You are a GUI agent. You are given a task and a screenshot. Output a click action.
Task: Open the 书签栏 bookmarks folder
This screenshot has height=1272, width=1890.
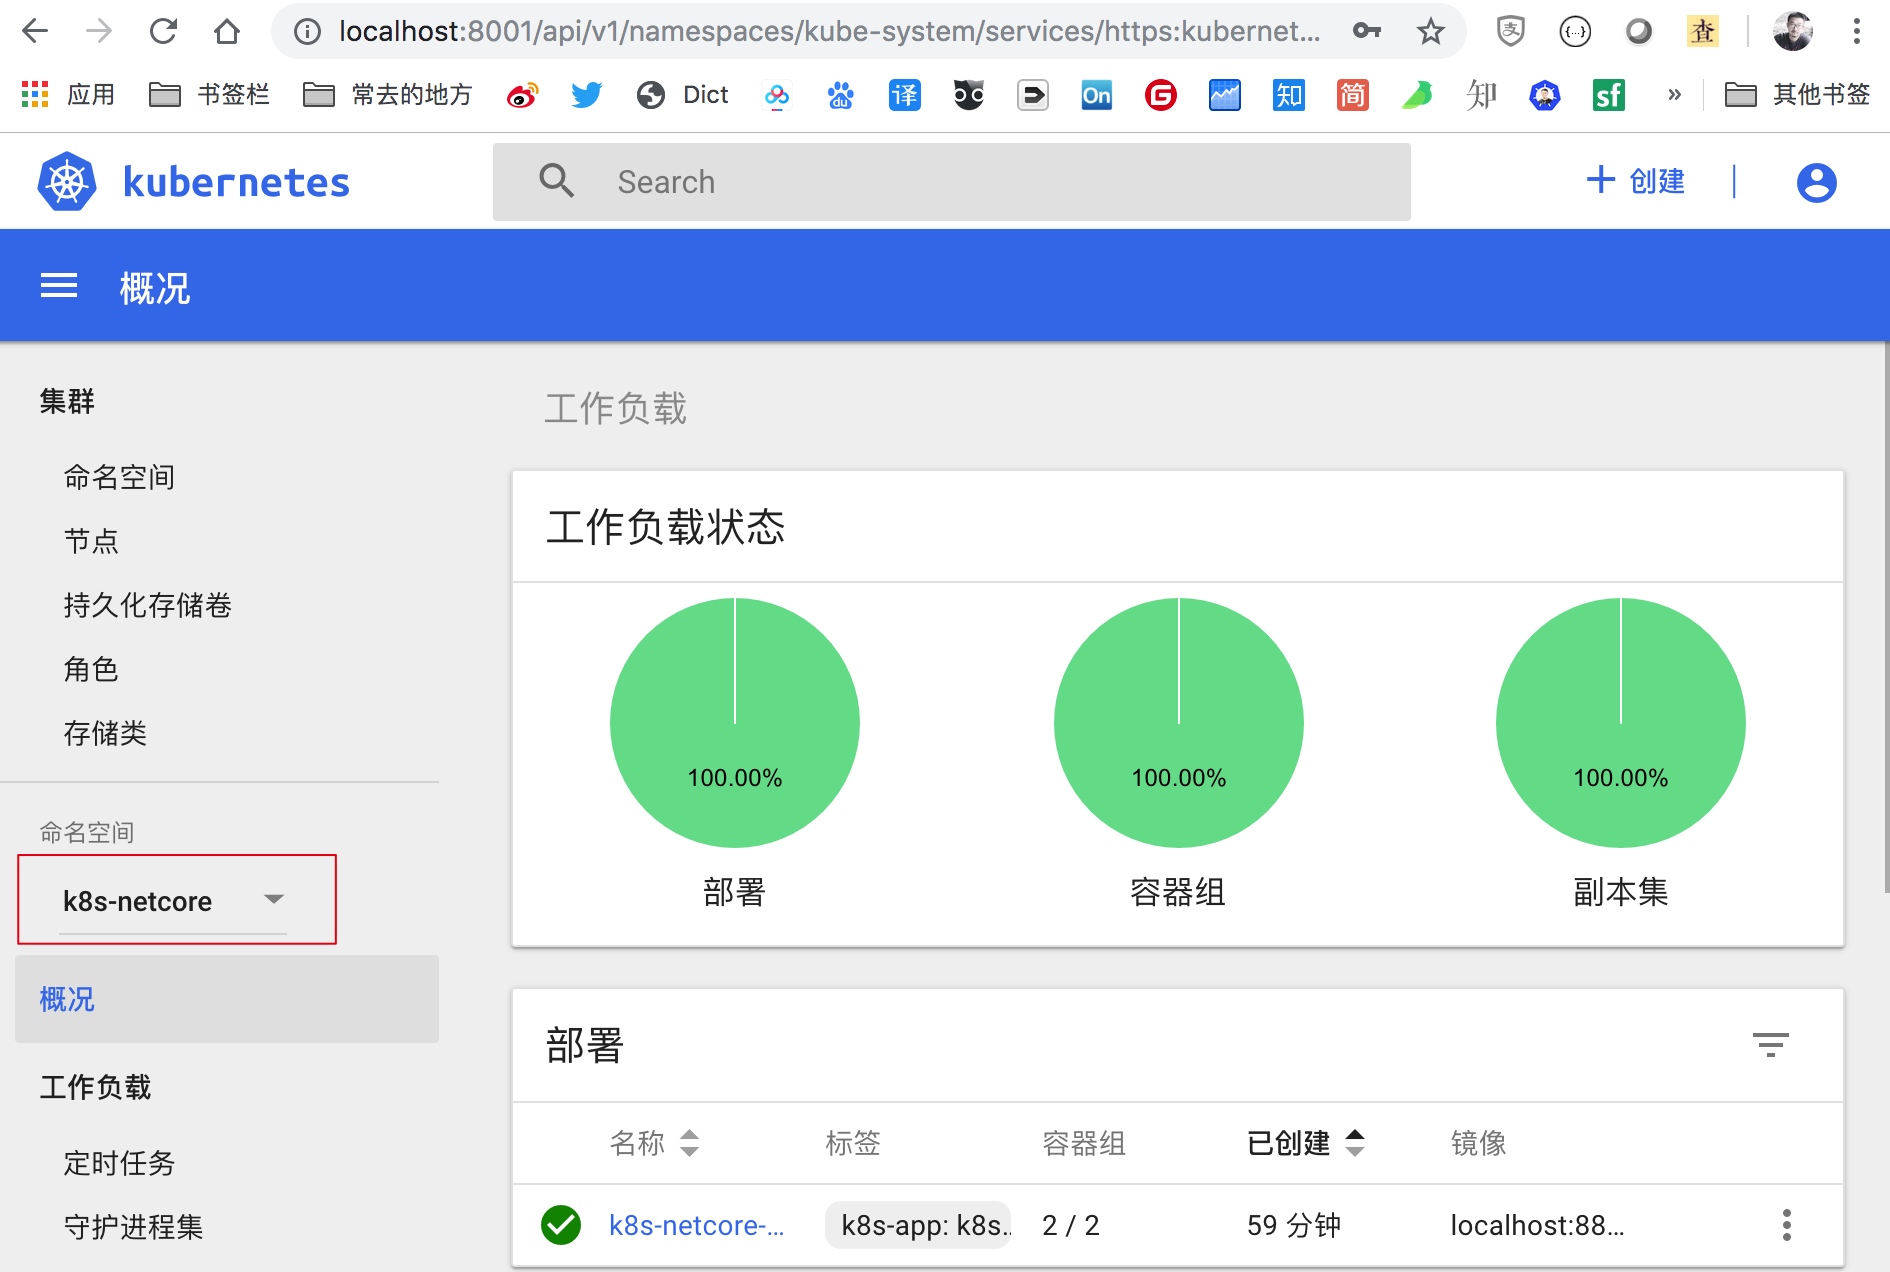coord(209,95)
